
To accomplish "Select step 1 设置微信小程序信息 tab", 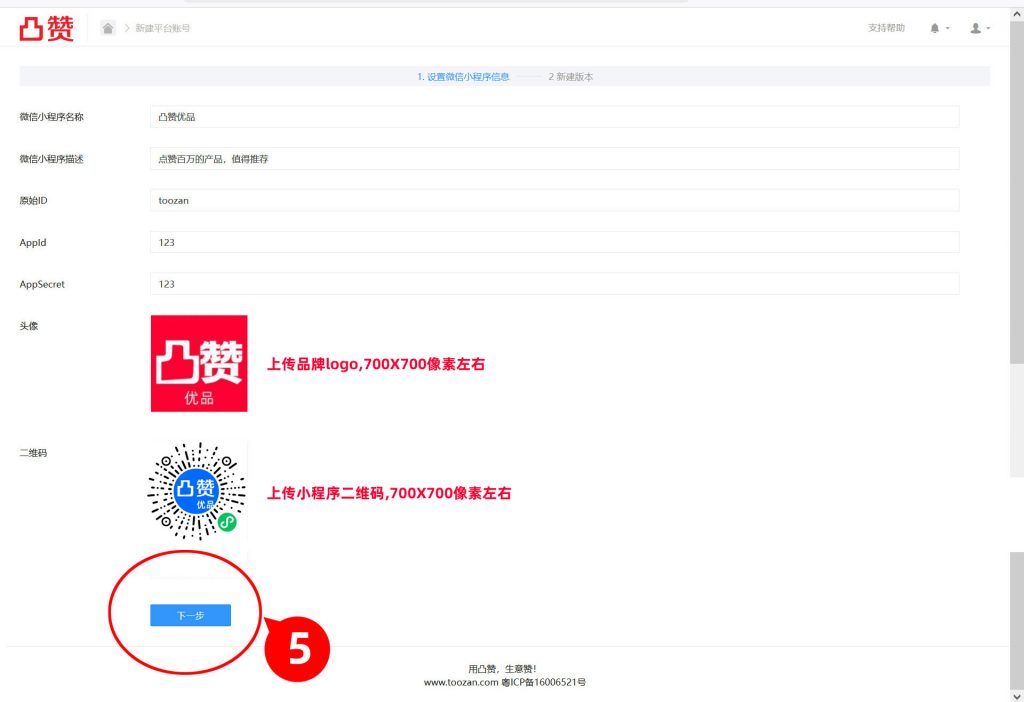I will 463,76.
